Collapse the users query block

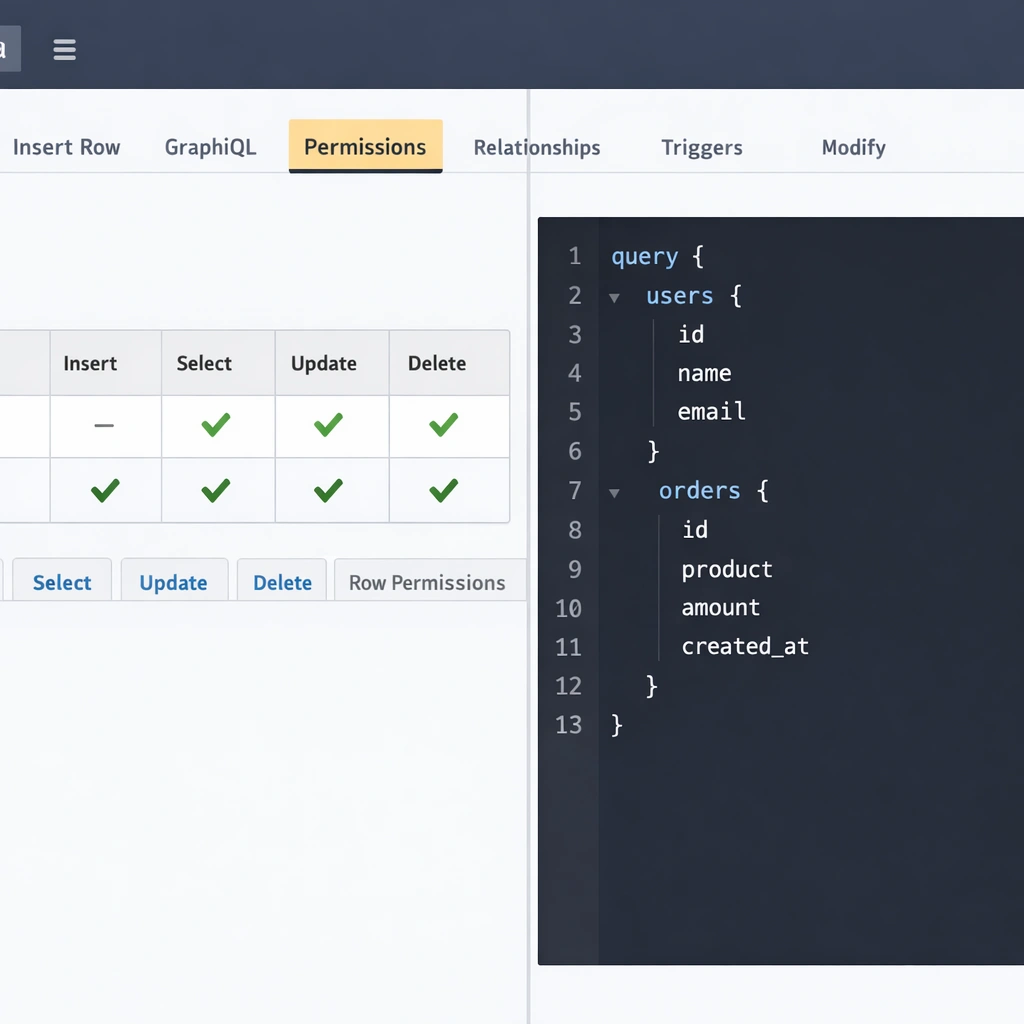click(614, 297)
